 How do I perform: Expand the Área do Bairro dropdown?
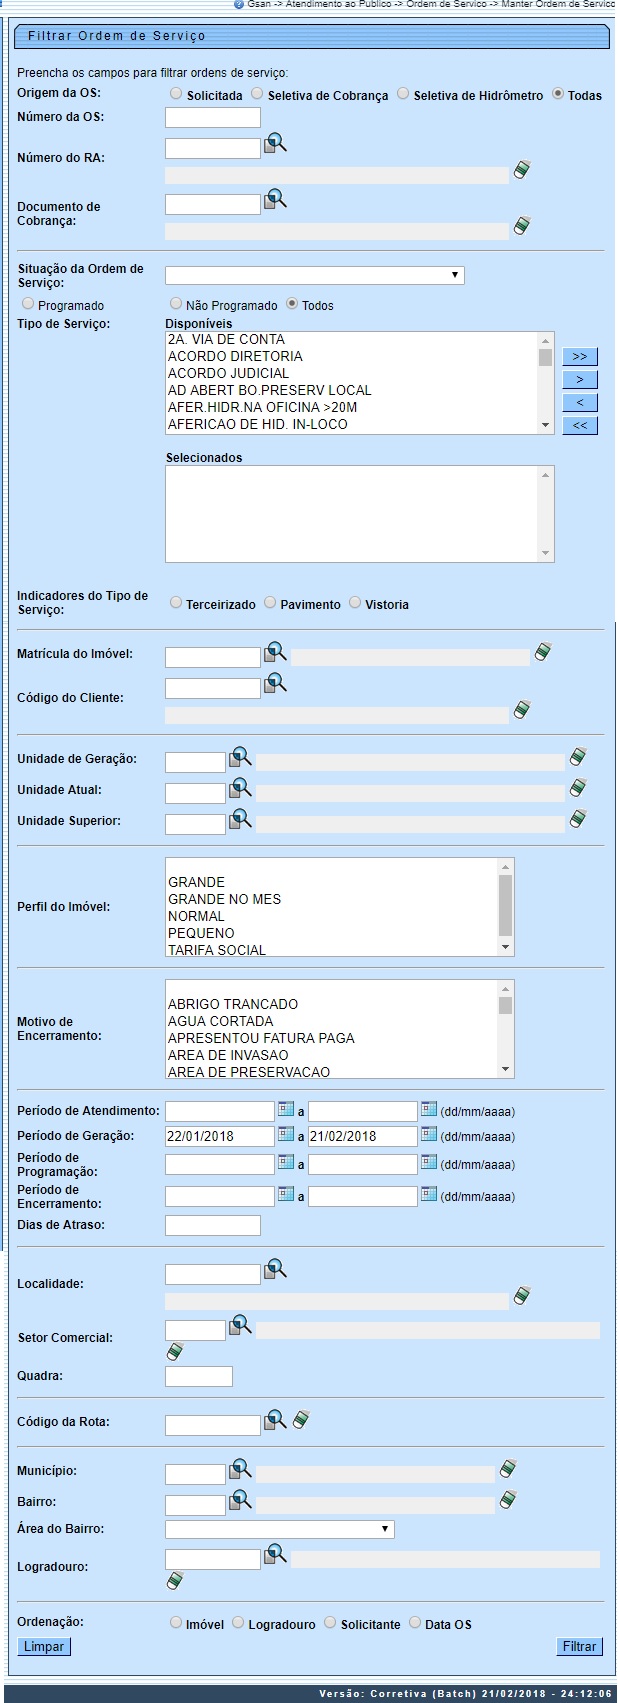point(279,1529)
